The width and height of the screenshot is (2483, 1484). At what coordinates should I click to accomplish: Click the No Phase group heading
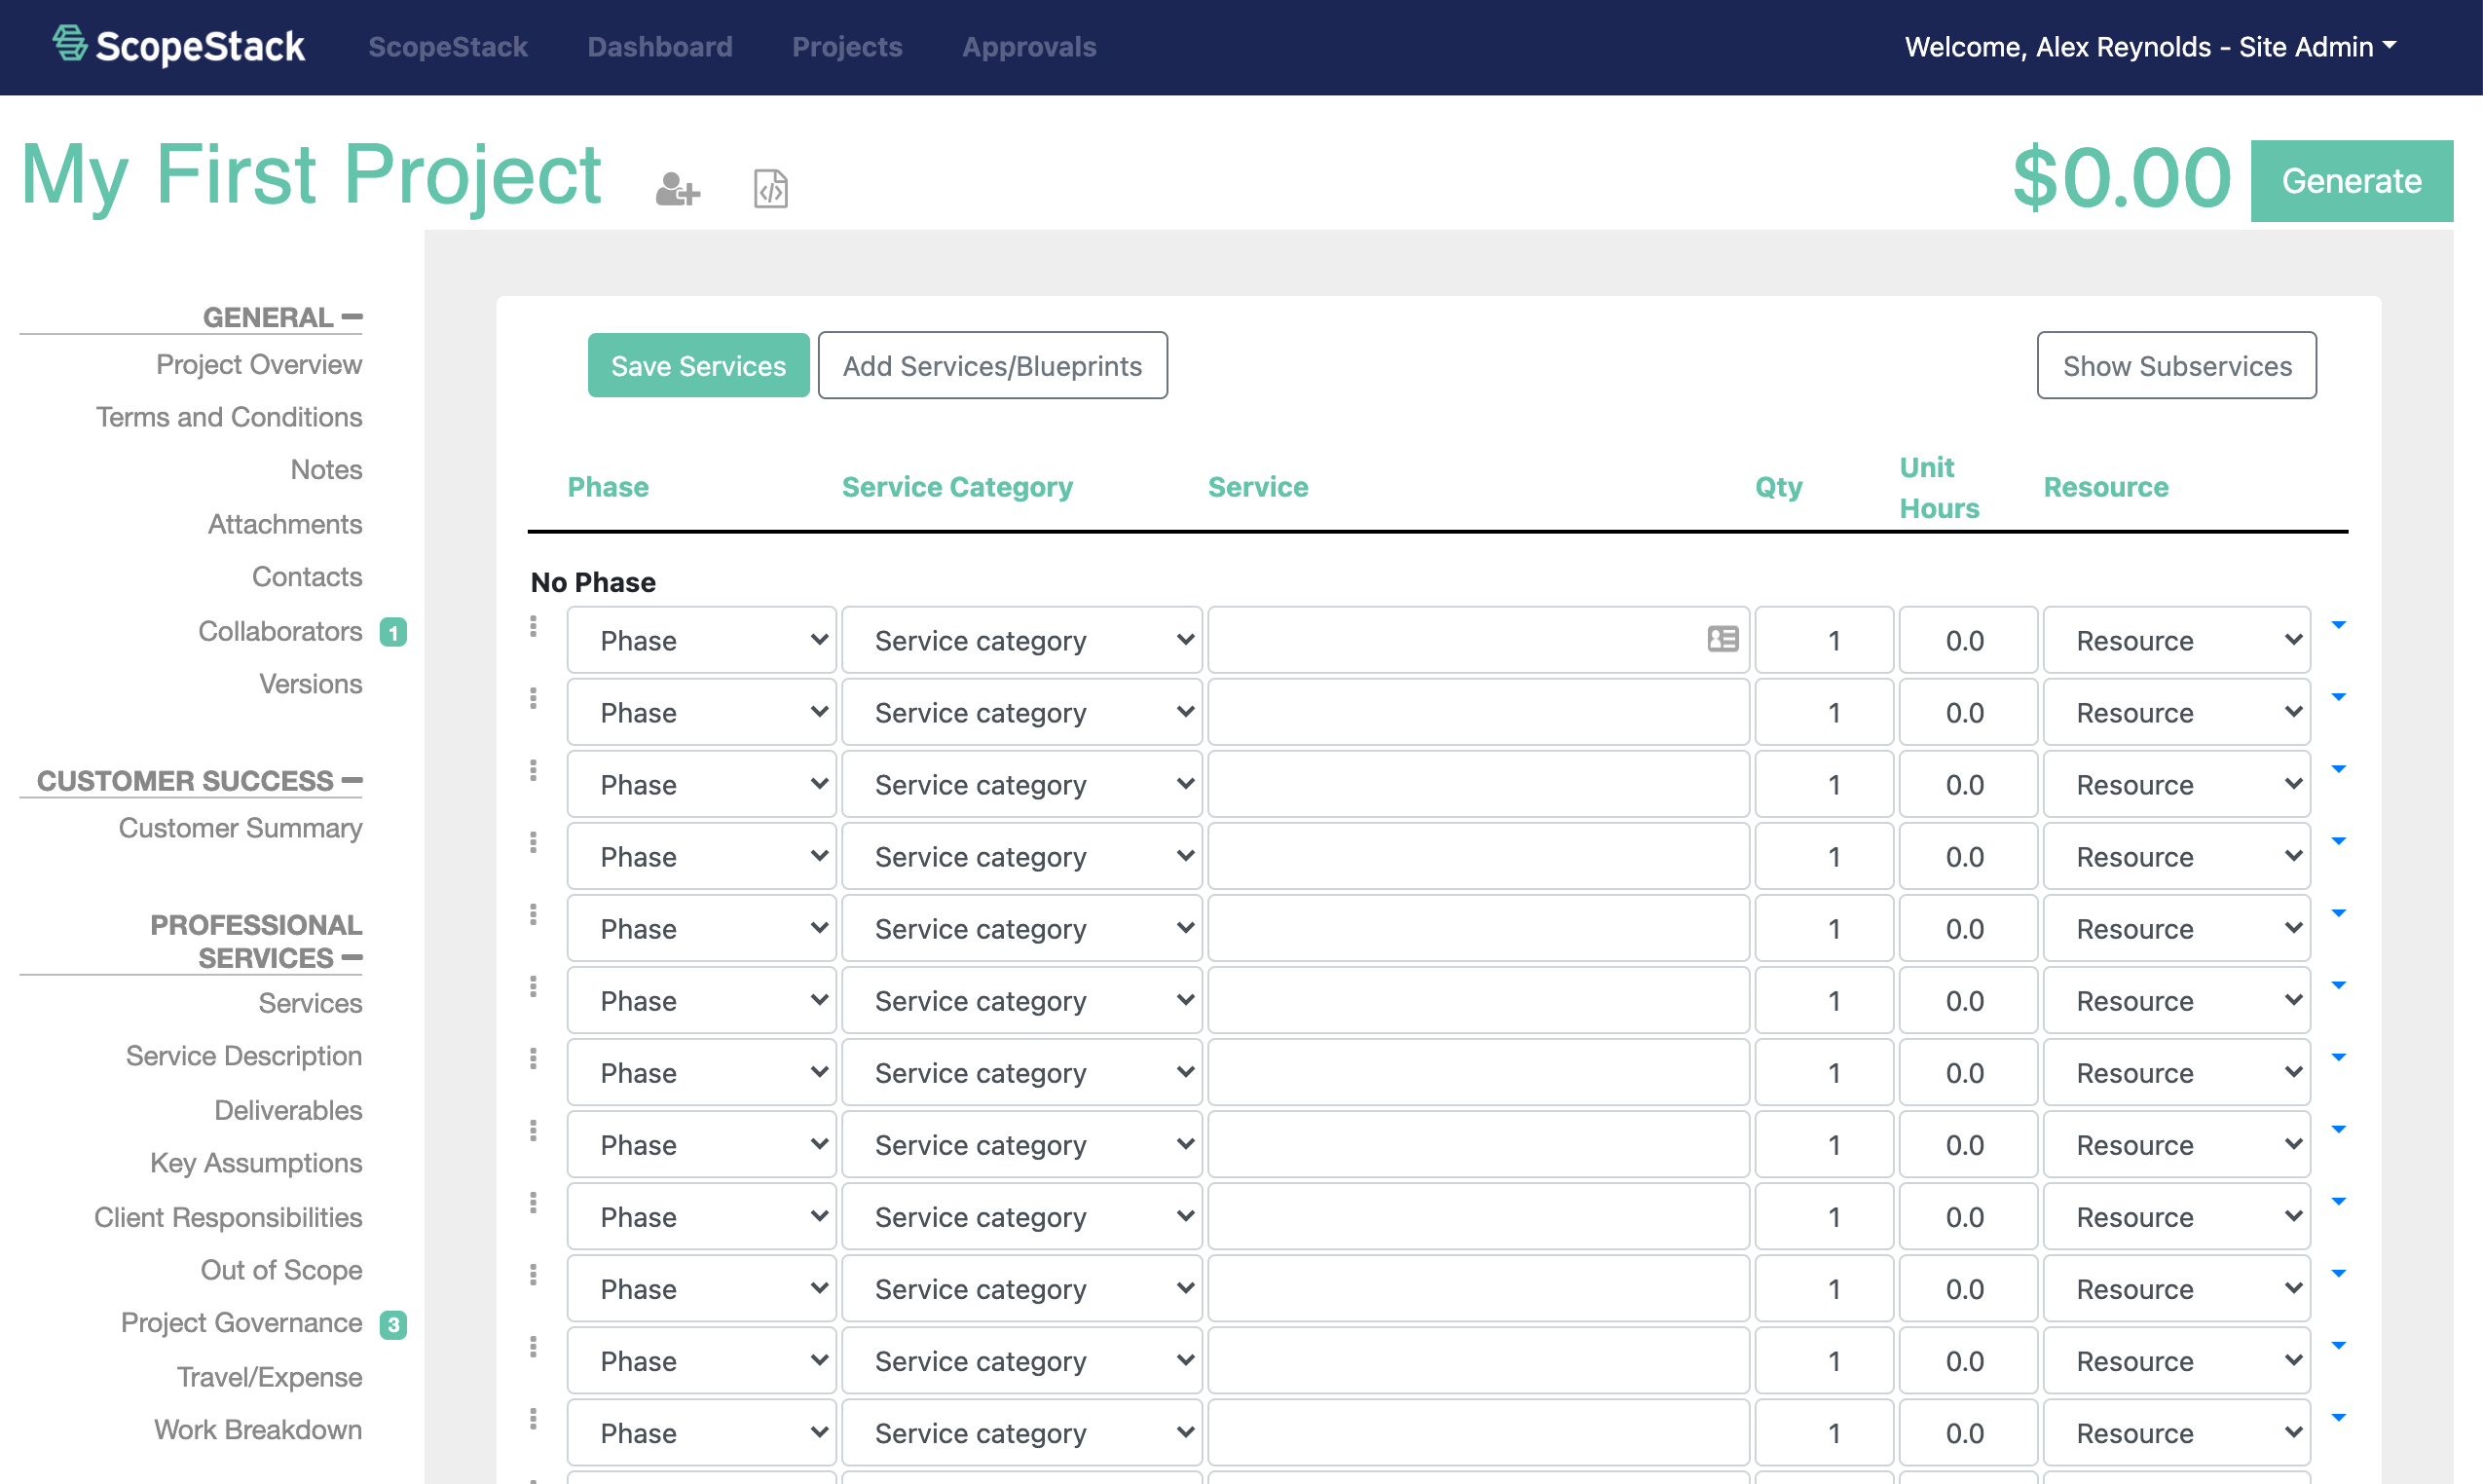[x=593, y=582]
